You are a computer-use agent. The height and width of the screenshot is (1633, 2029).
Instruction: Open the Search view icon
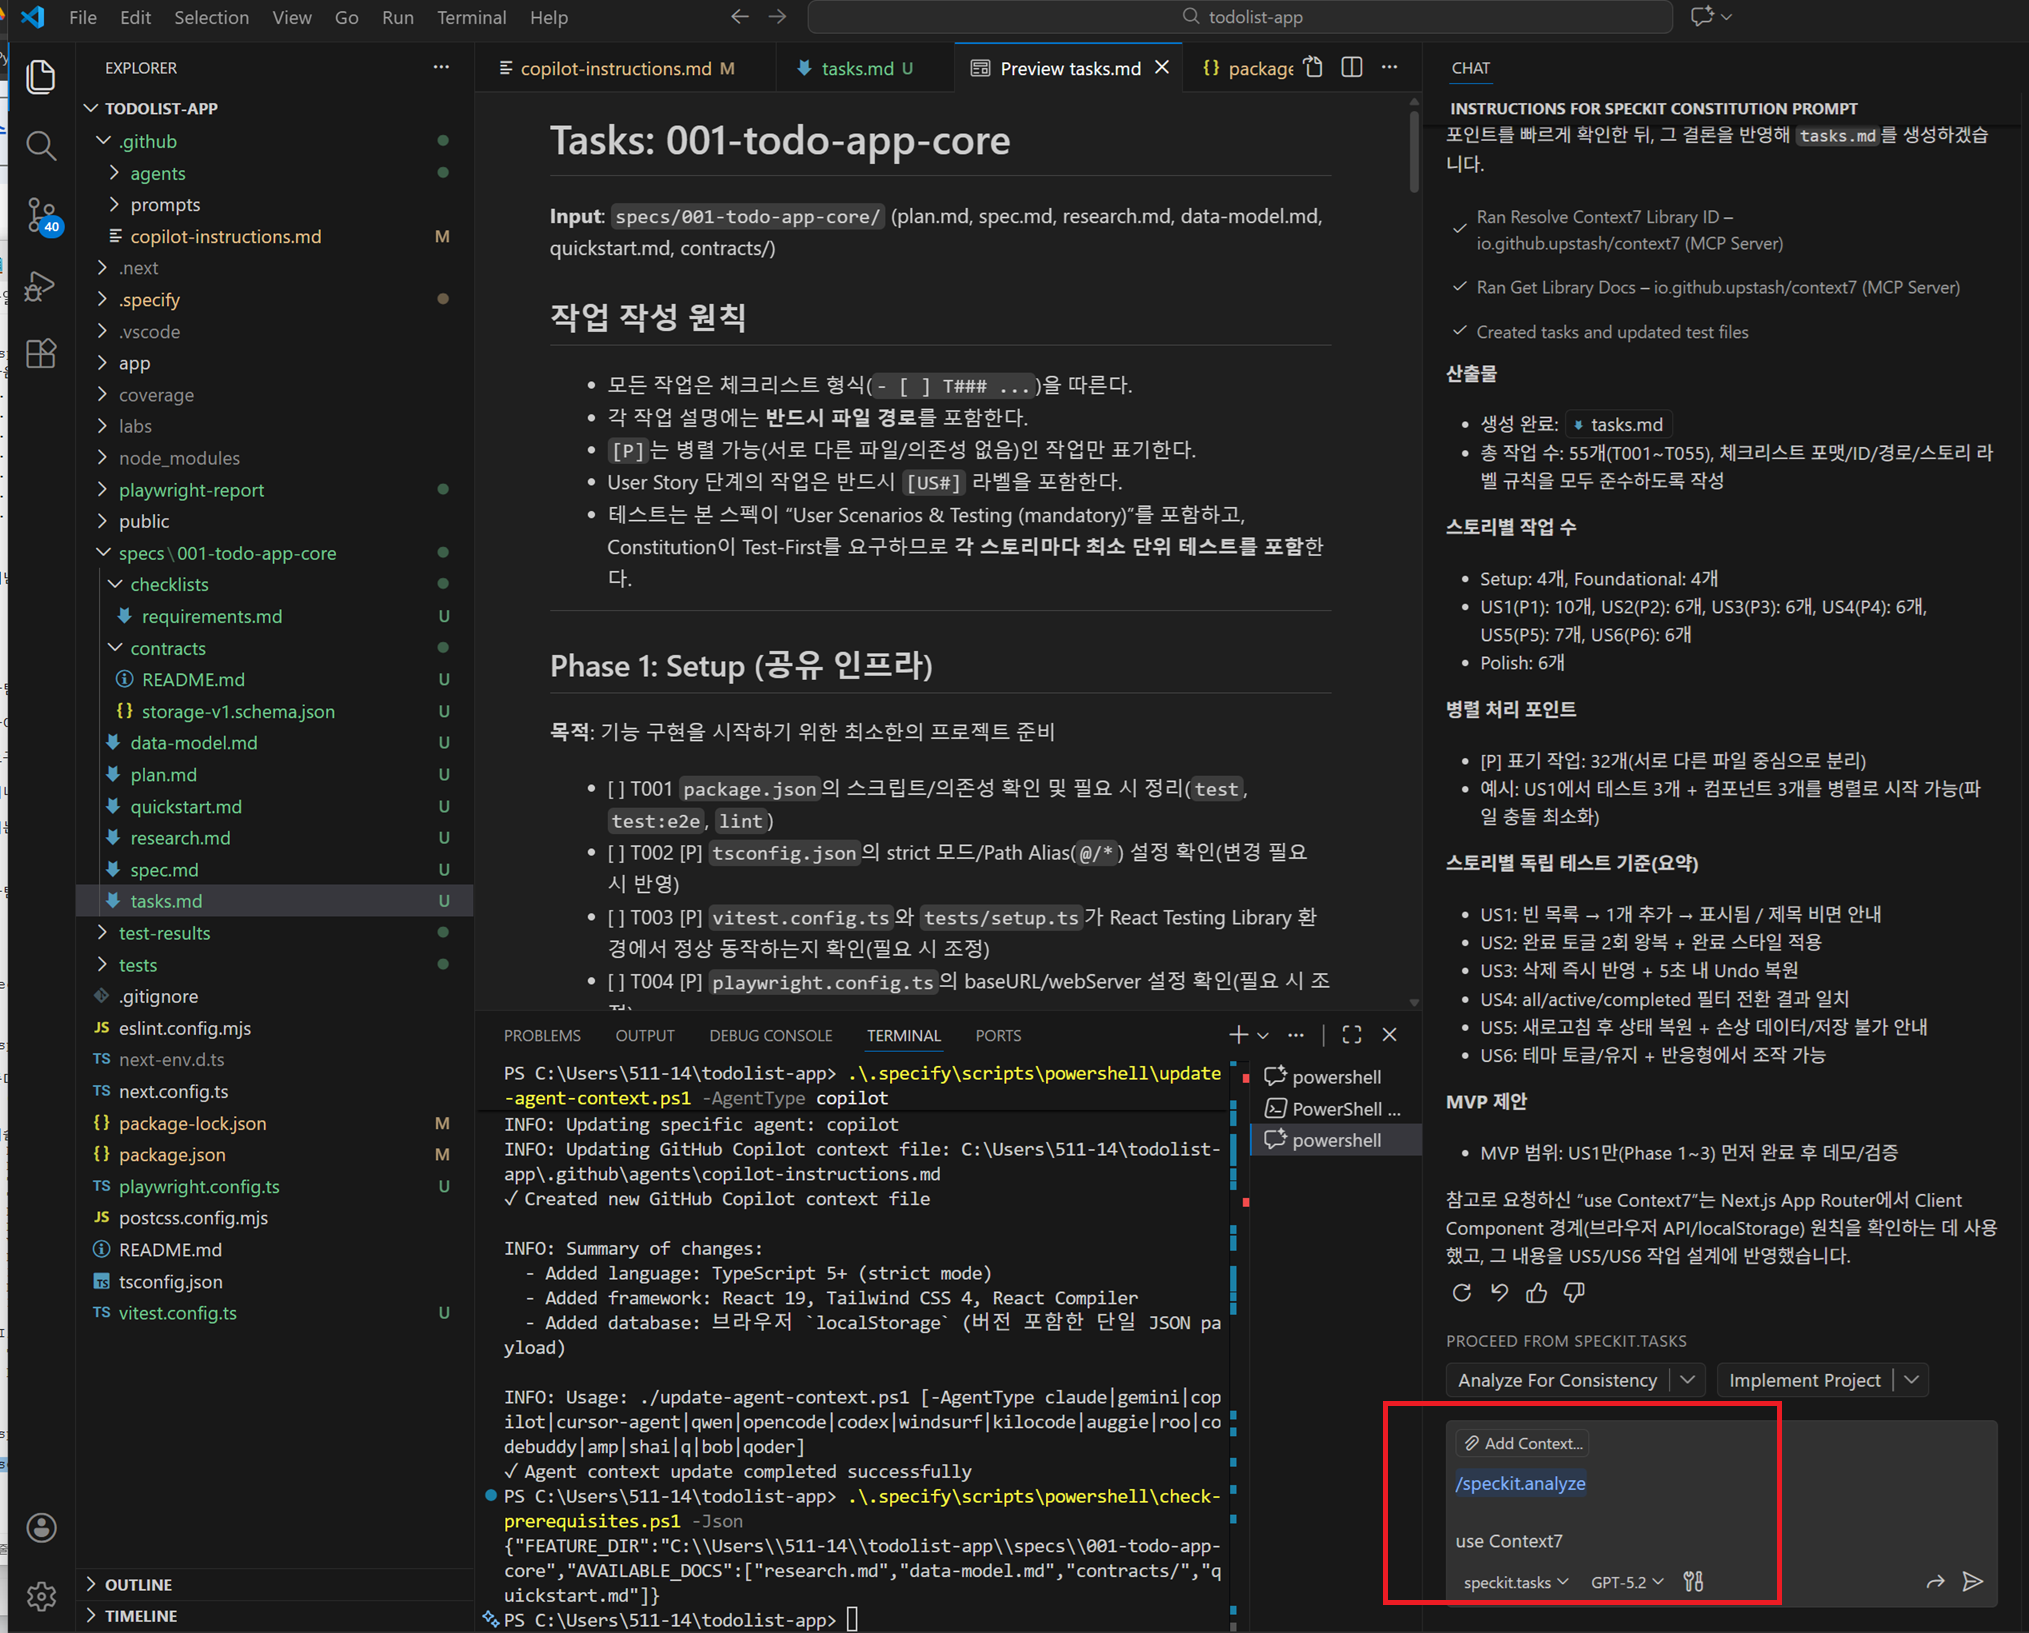pyautogui.click(x=41, y=146)
